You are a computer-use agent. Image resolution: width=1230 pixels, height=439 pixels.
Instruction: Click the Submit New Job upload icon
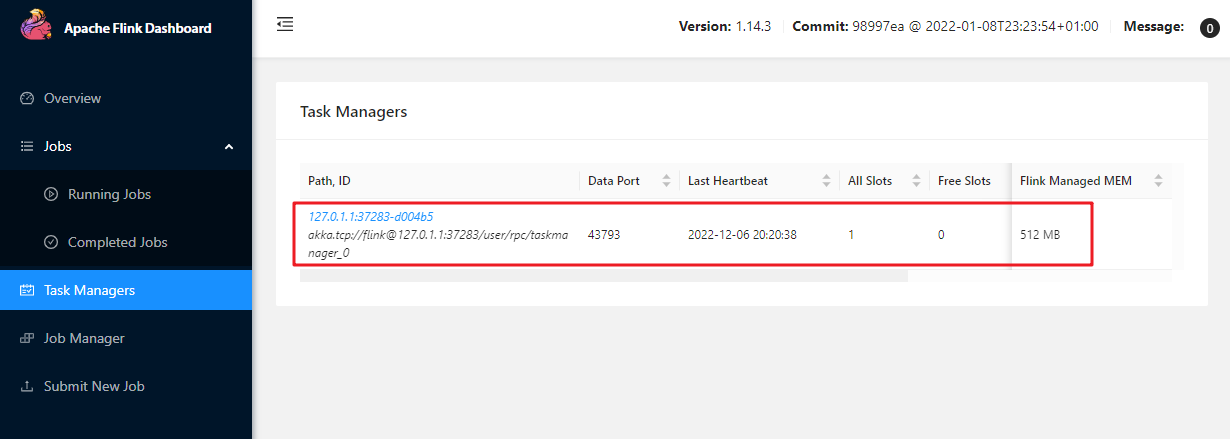[27, 386]
